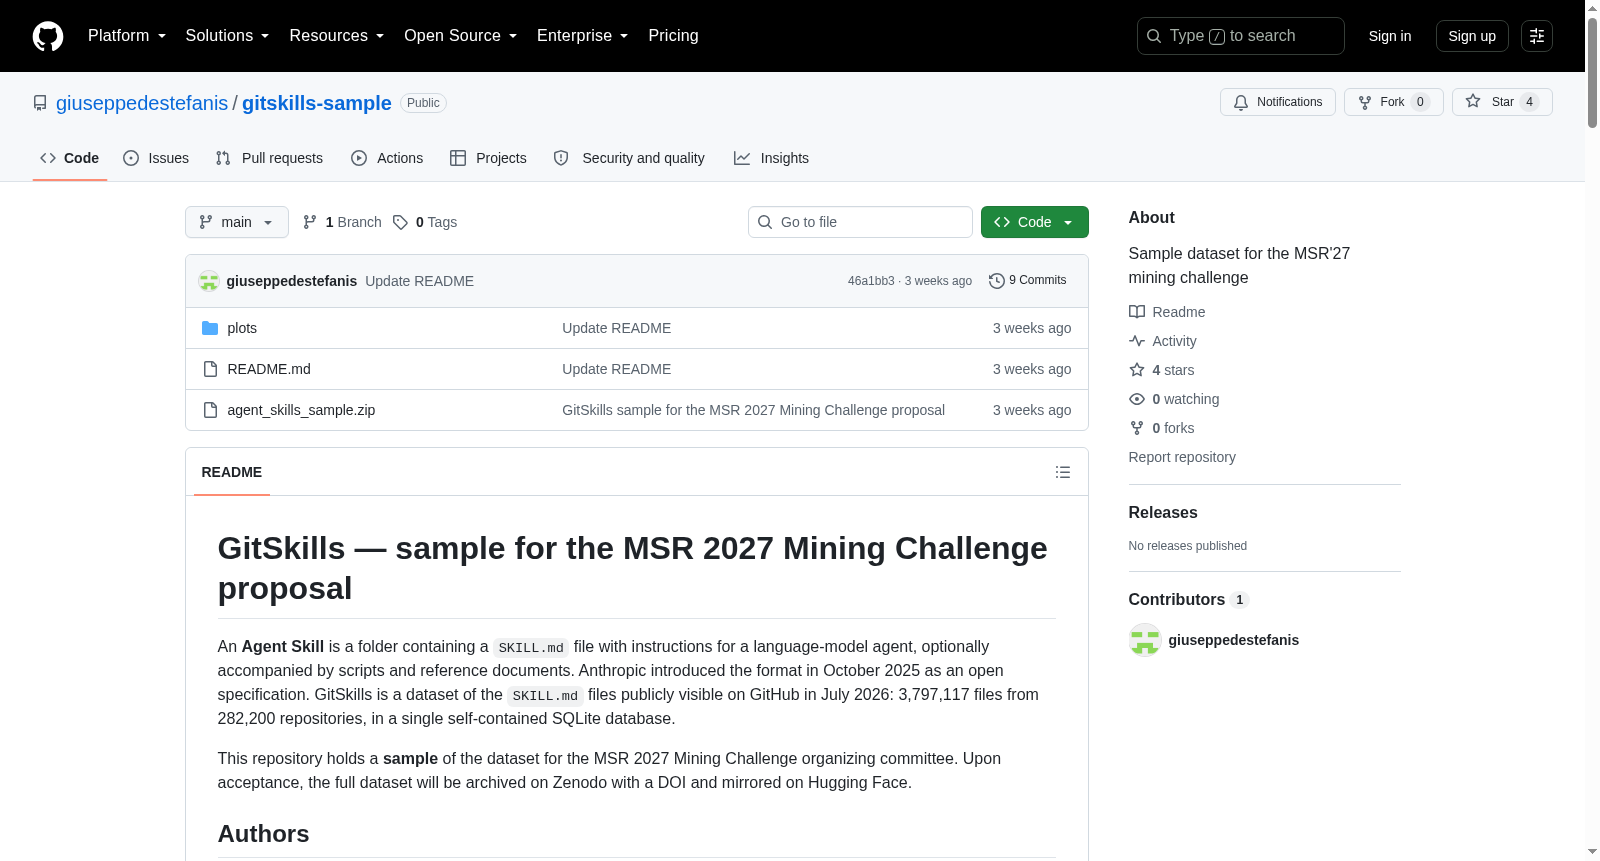Open the README outline icon
The width and height of the screenshot is (1600, 861).
pyautogui.click(x=1063, y=472)
